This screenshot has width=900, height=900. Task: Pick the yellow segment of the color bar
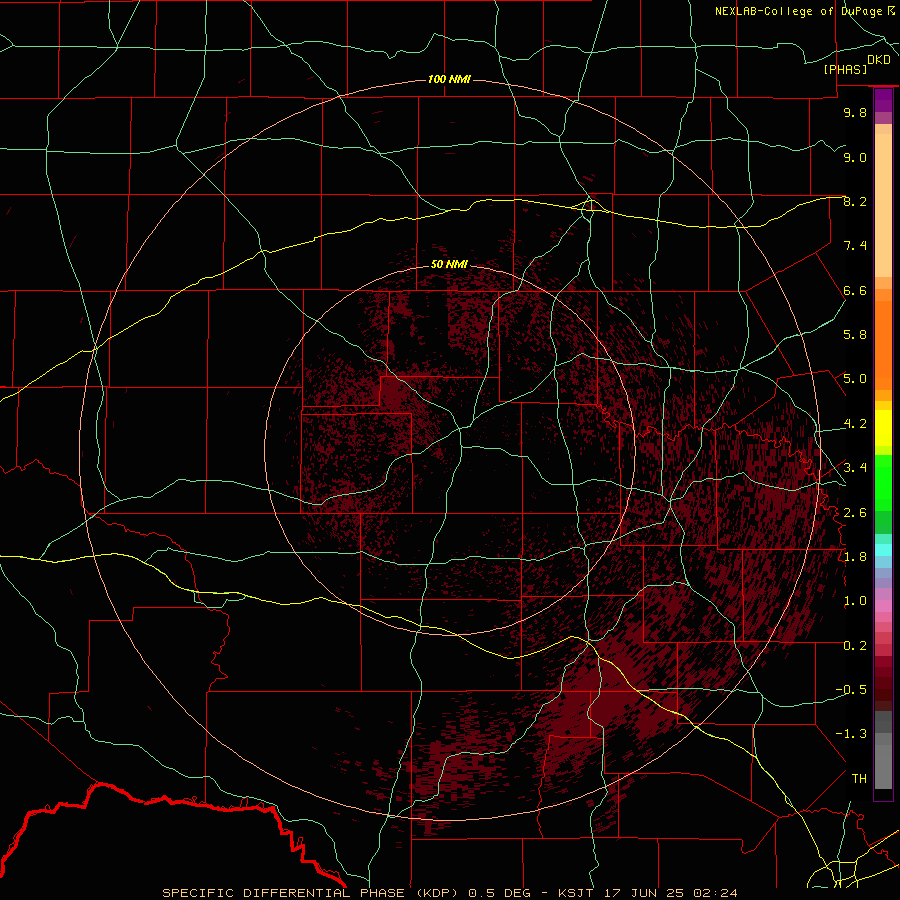tap(883, 428)
